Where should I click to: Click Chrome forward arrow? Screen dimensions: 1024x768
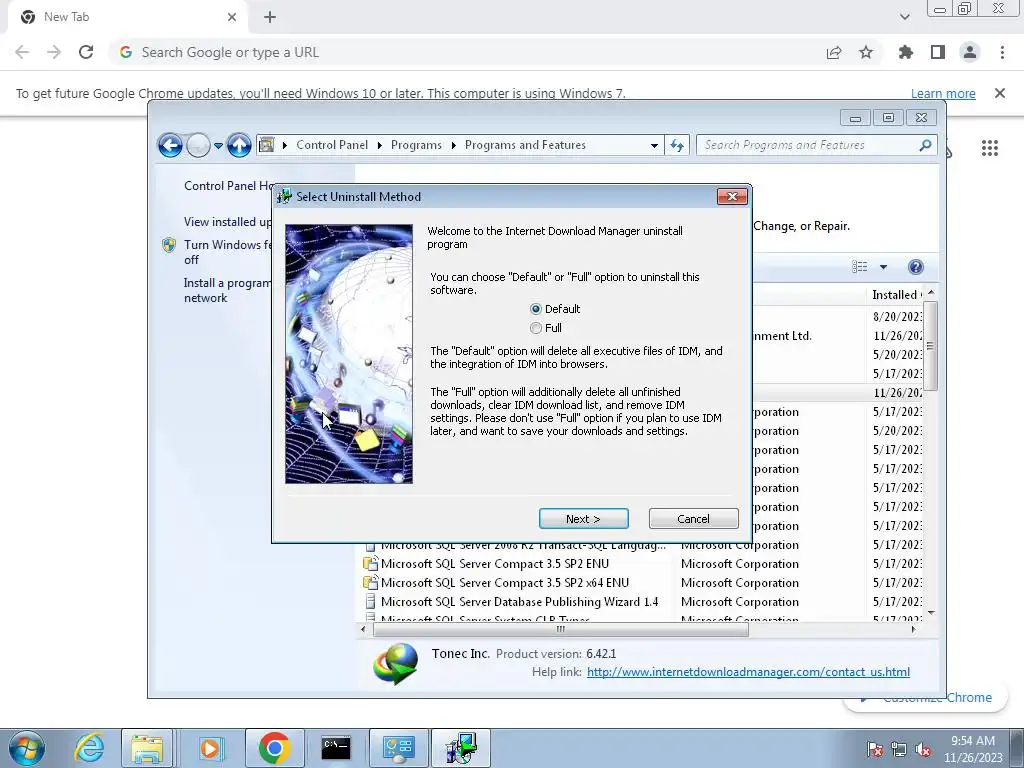[x=54, y=52]
